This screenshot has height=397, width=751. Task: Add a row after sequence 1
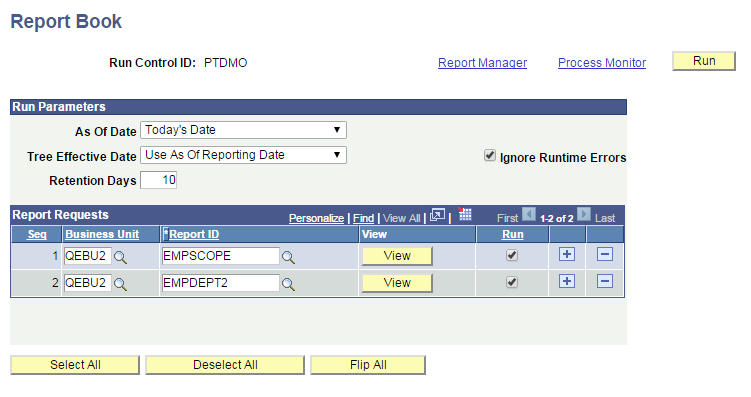pyautogui.click(x=567, y=254)
